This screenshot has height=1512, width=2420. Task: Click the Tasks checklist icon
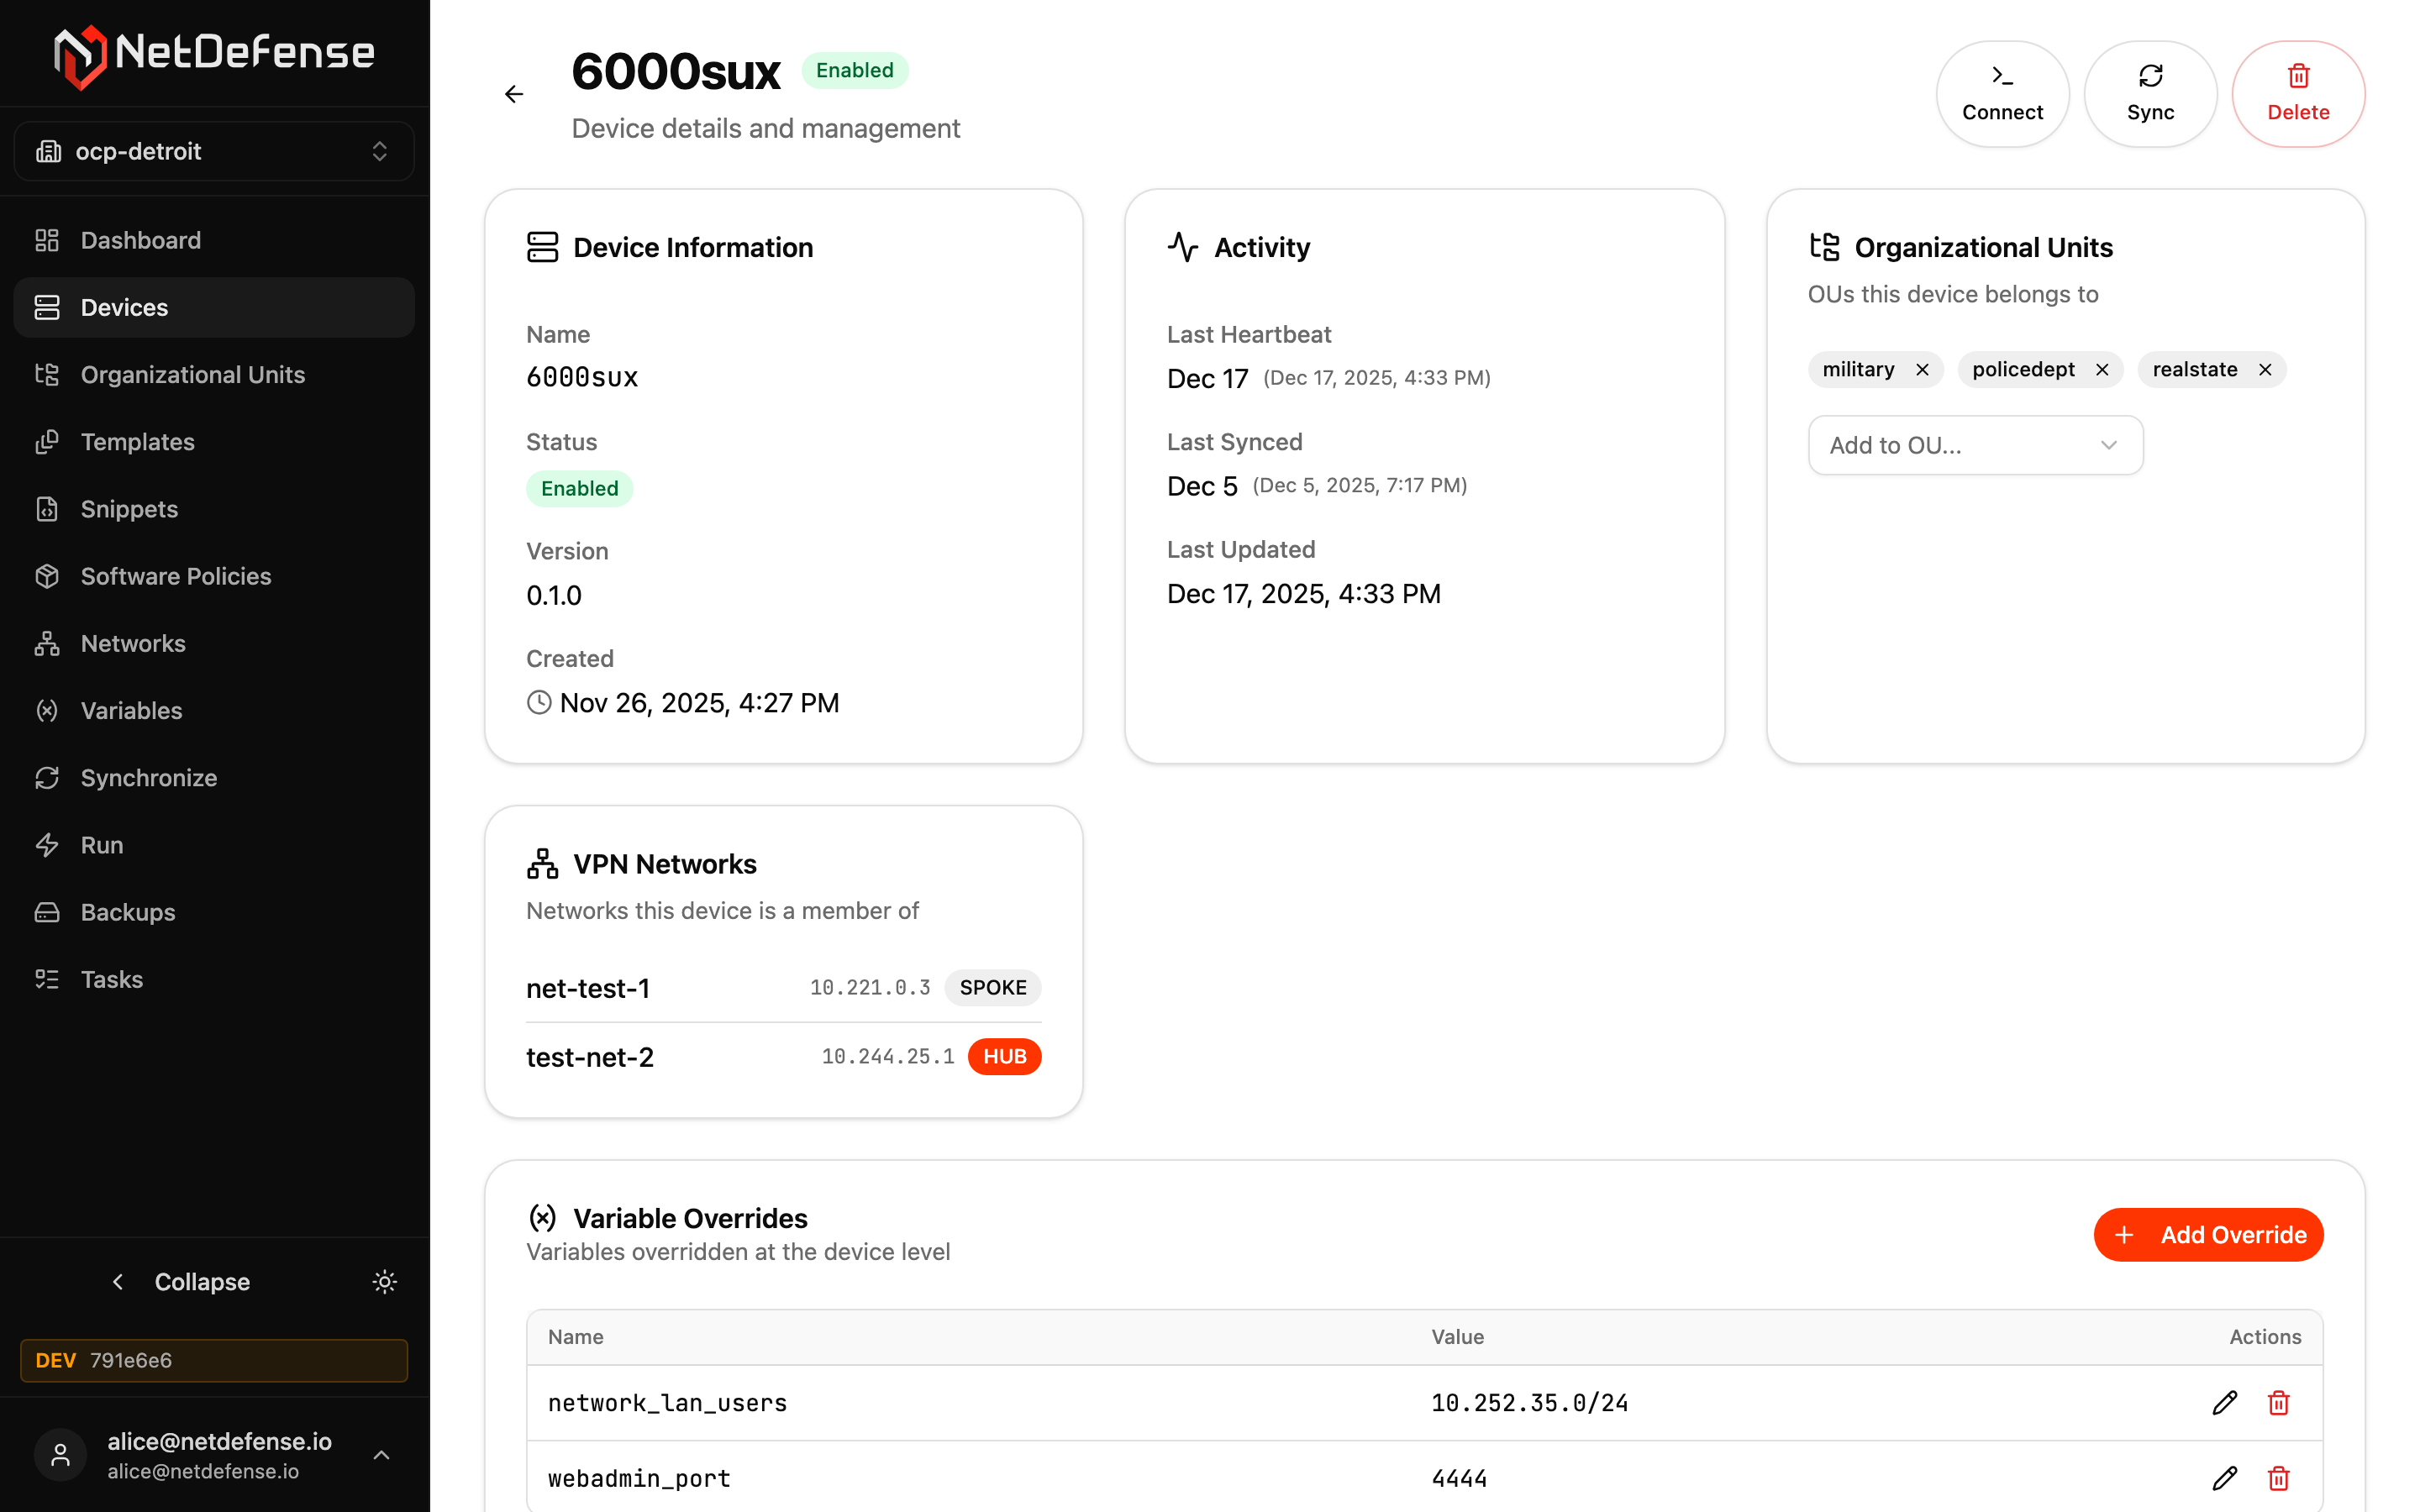pos(47,979)
